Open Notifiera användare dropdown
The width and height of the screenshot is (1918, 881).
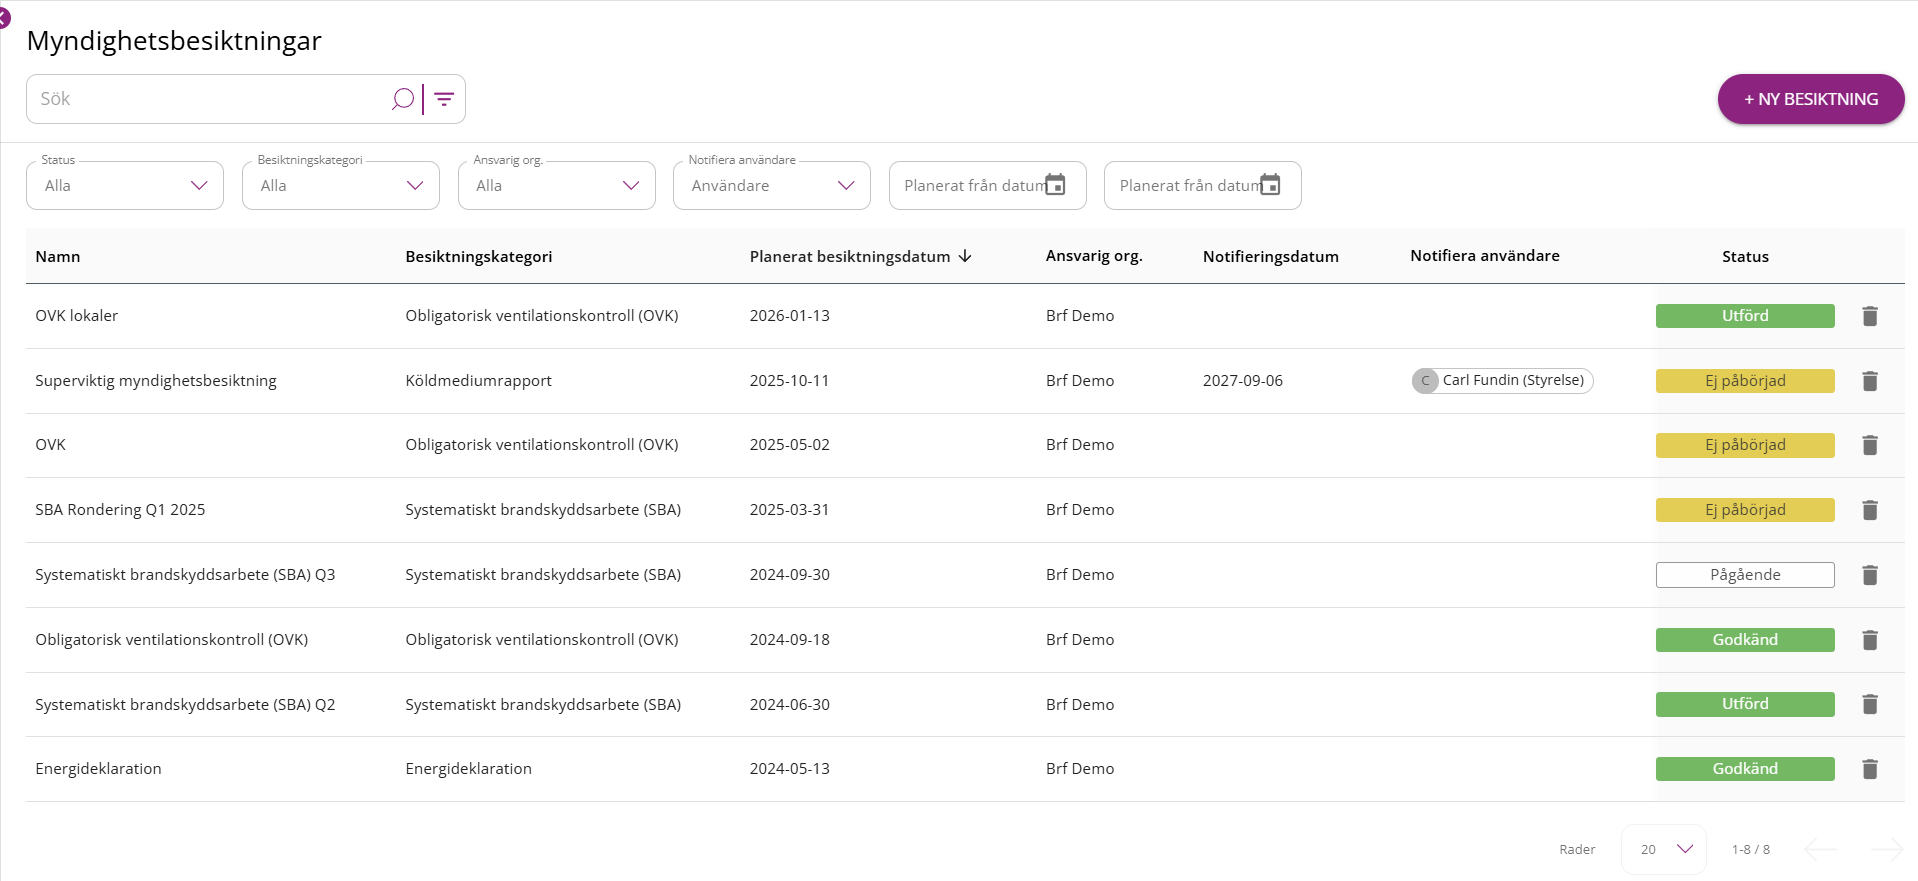[x=772, y=185]
